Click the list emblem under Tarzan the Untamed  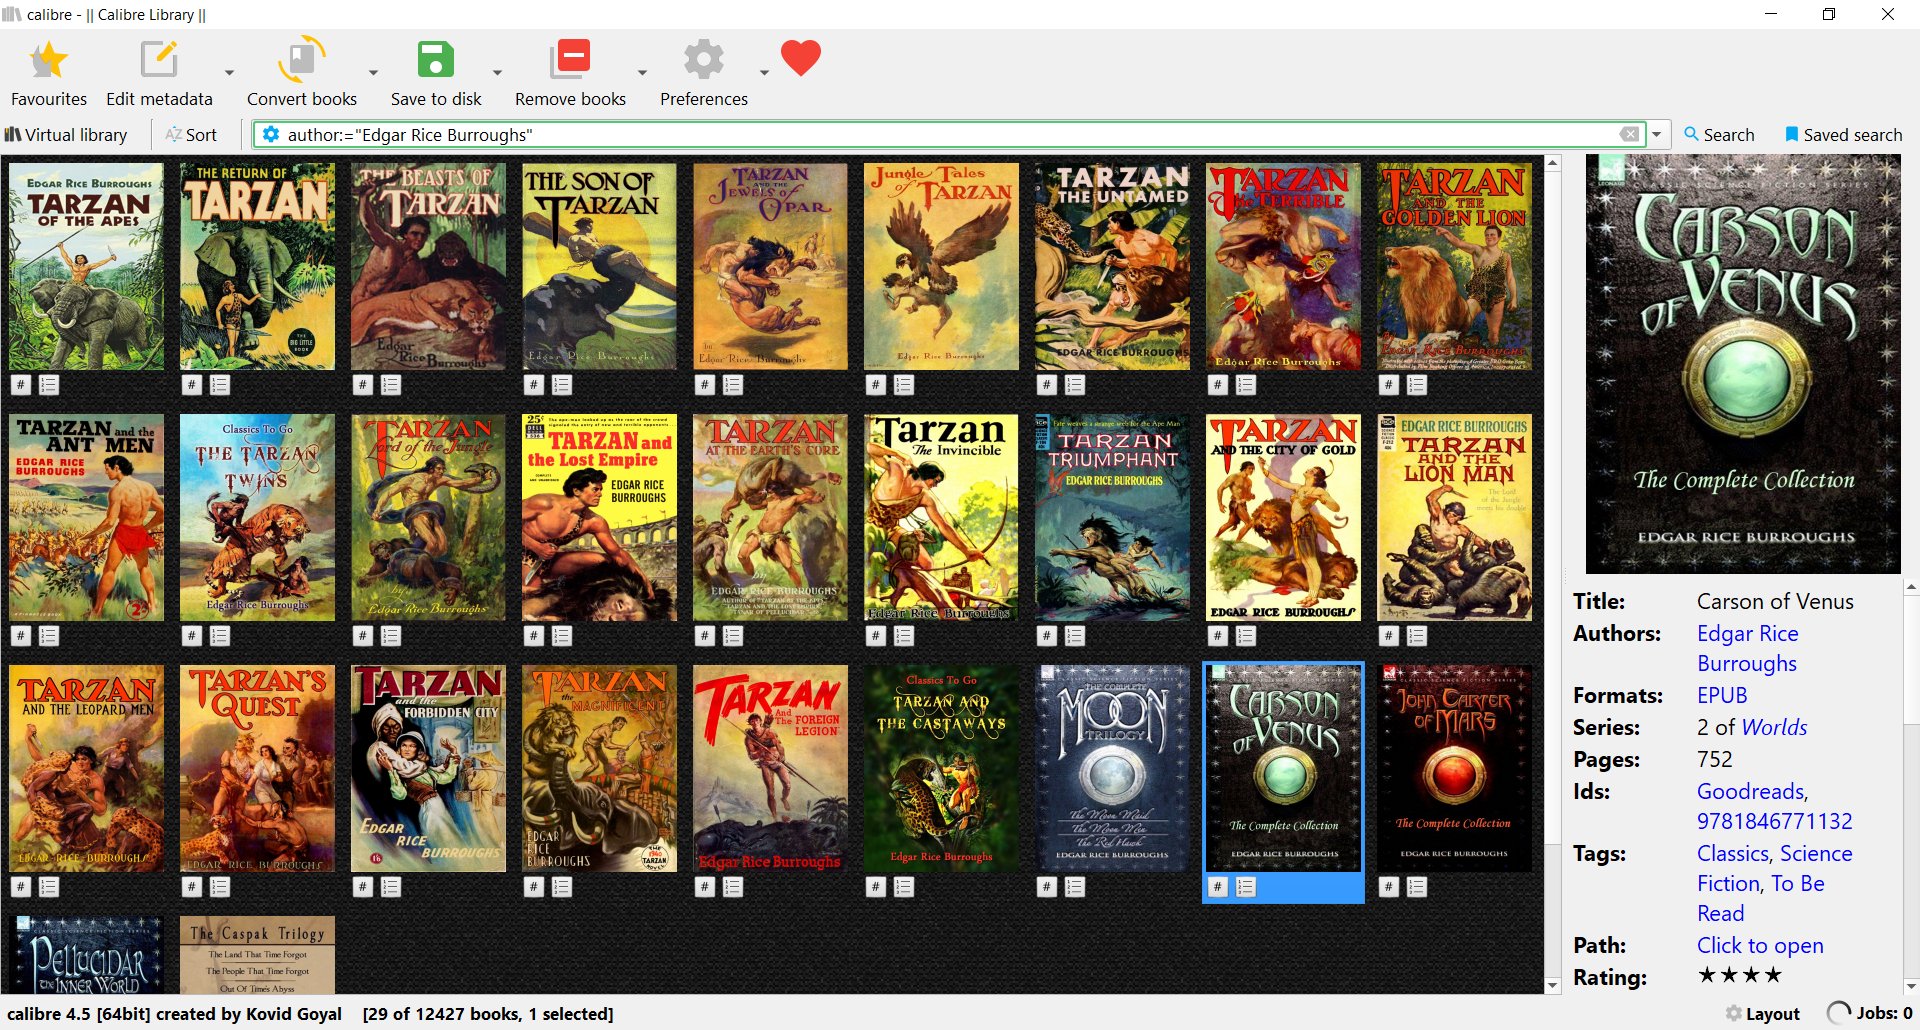pyautogui.click(x=1075, y=385)
